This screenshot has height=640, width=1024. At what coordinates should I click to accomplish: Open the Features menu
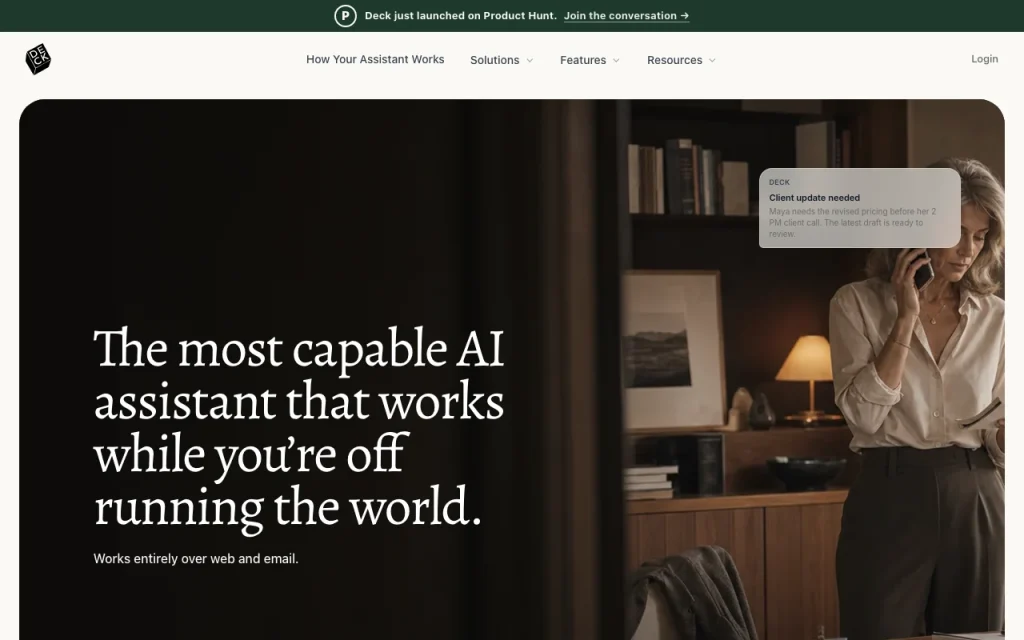[590, 60]
